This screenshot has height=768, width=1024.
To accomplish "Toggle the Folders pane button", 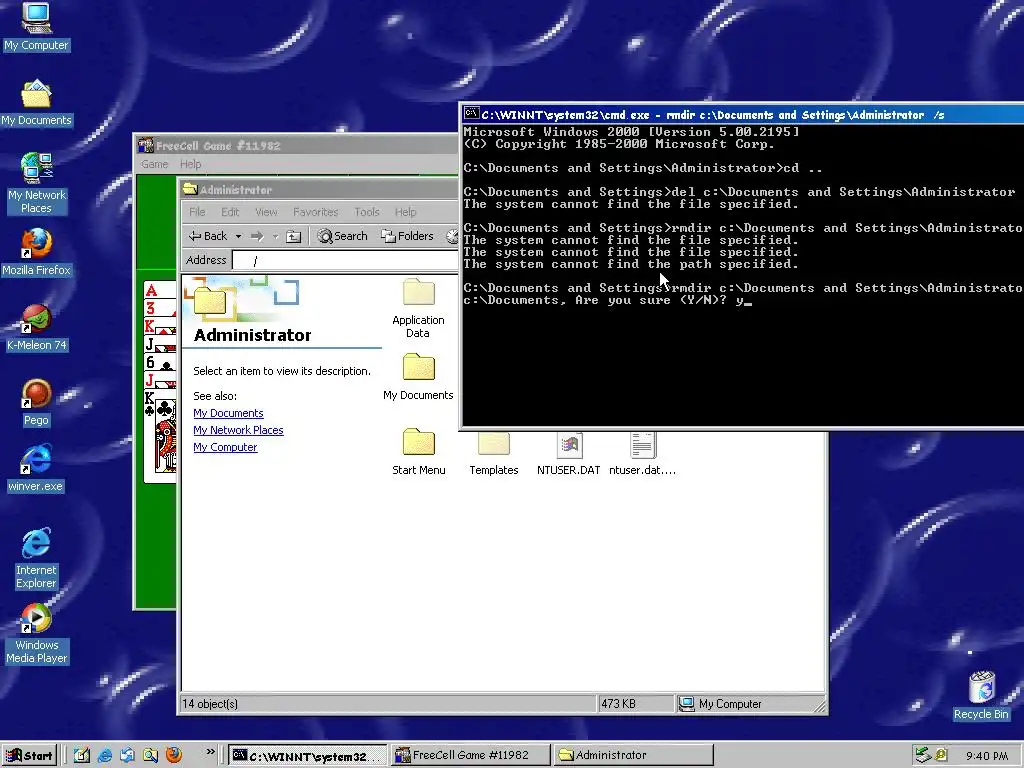I will click(x=407, y=236).
